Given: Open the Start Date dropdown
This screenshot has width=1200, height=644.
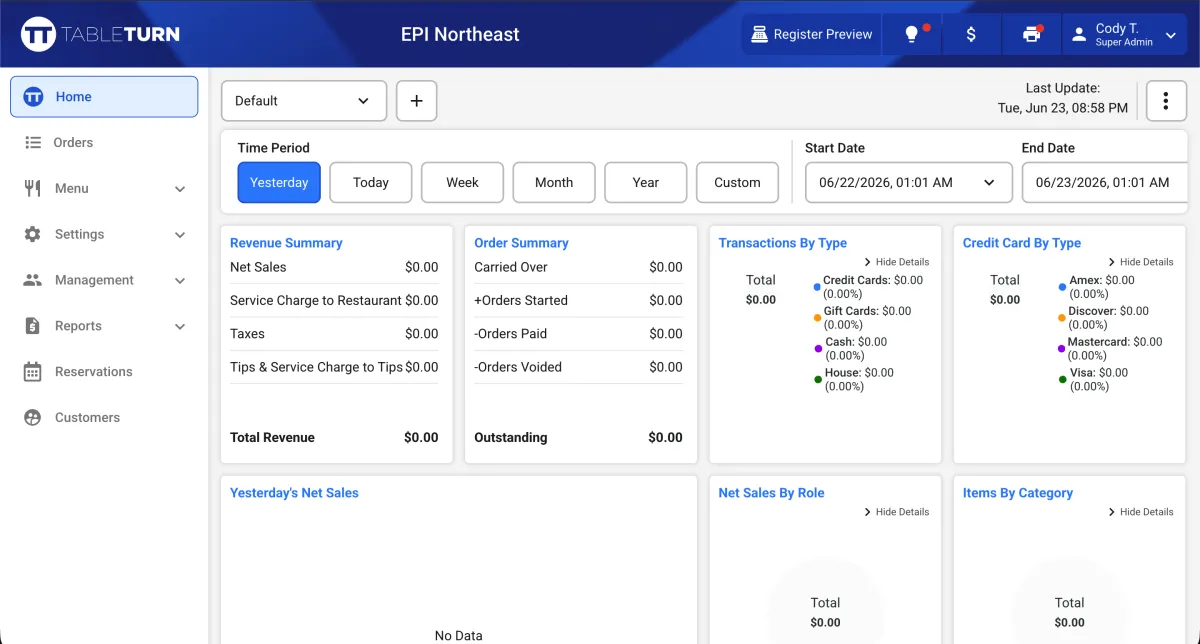Looking at the screenshot, I should pyautogui.click(x=909, y=183).
